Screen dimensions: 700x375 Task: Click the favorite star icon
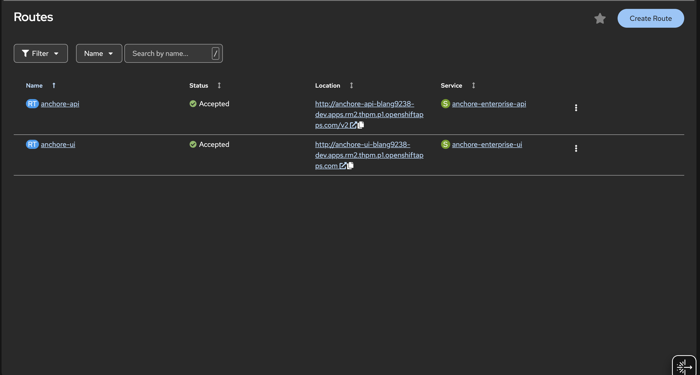point(600,19)
